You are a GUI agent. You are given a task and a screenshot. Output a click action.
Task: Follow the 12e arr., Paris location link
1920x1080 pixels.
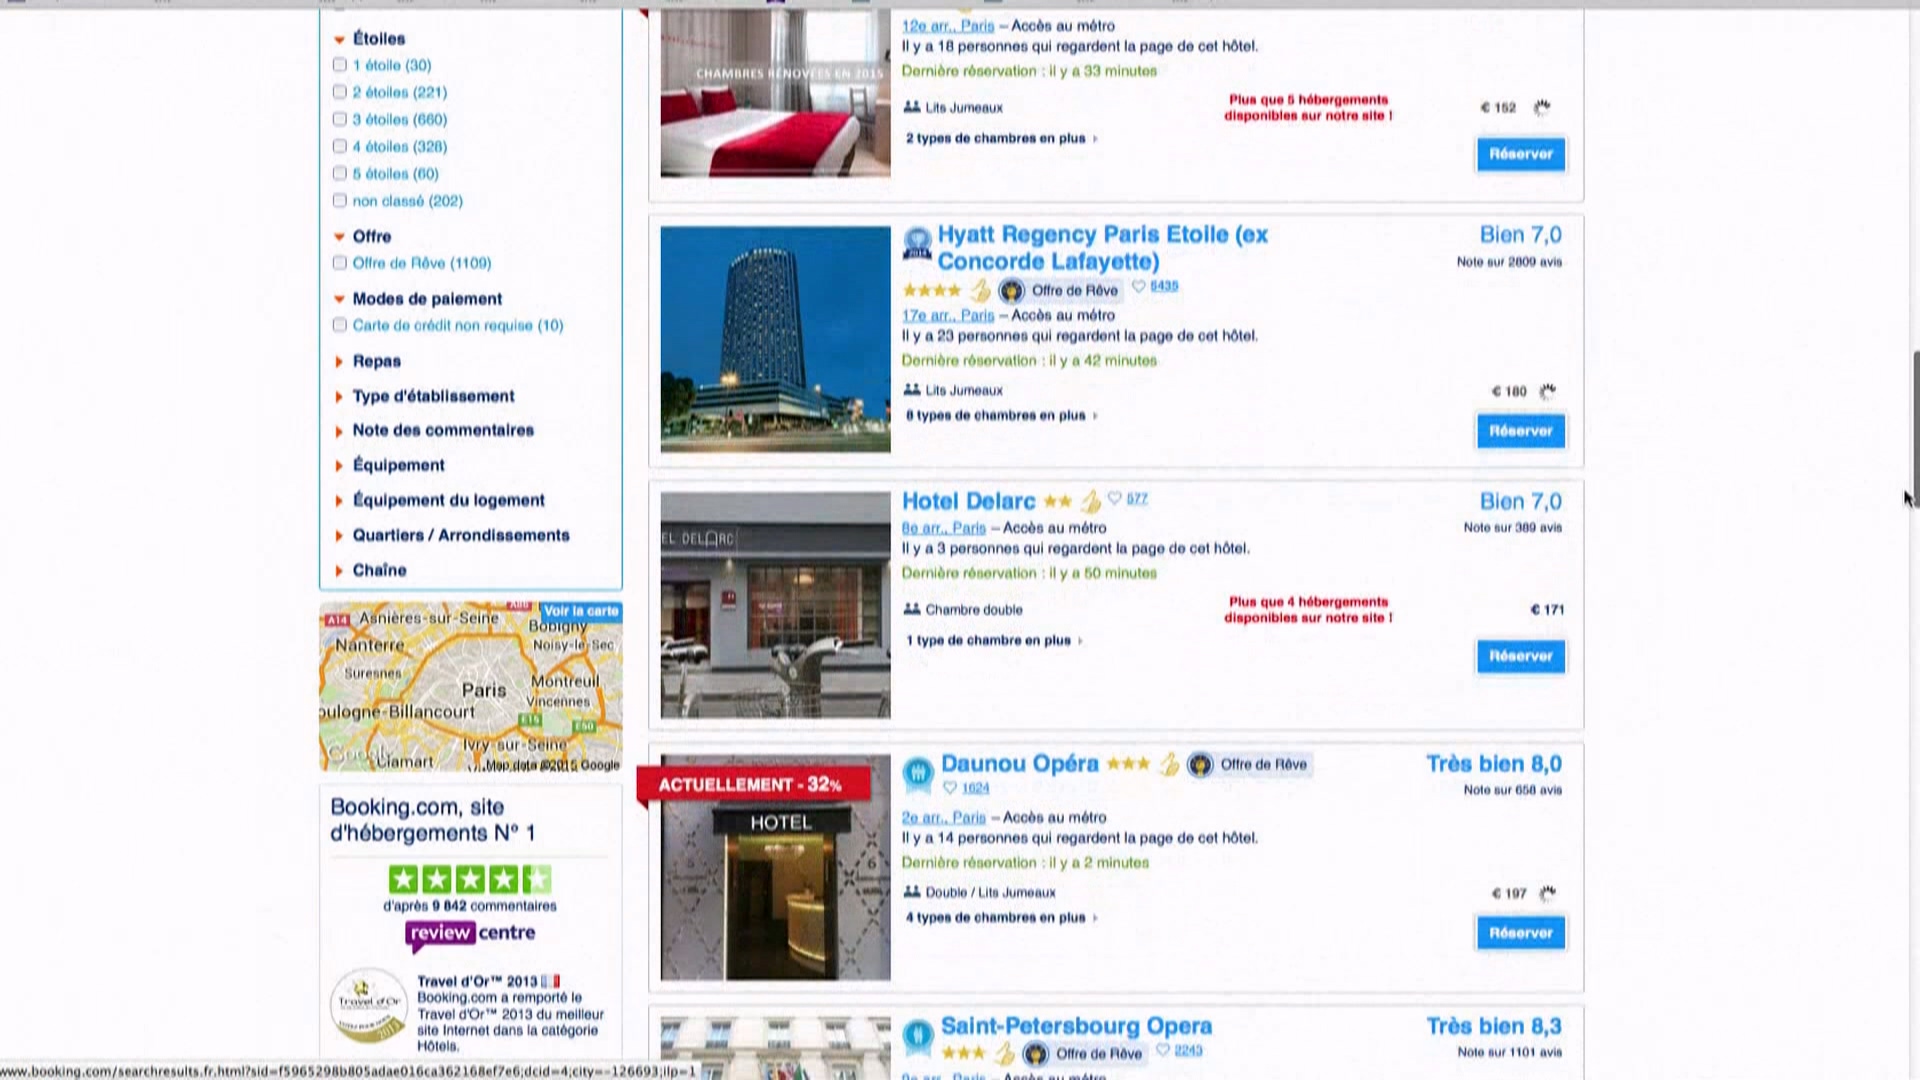click(948, 26)
